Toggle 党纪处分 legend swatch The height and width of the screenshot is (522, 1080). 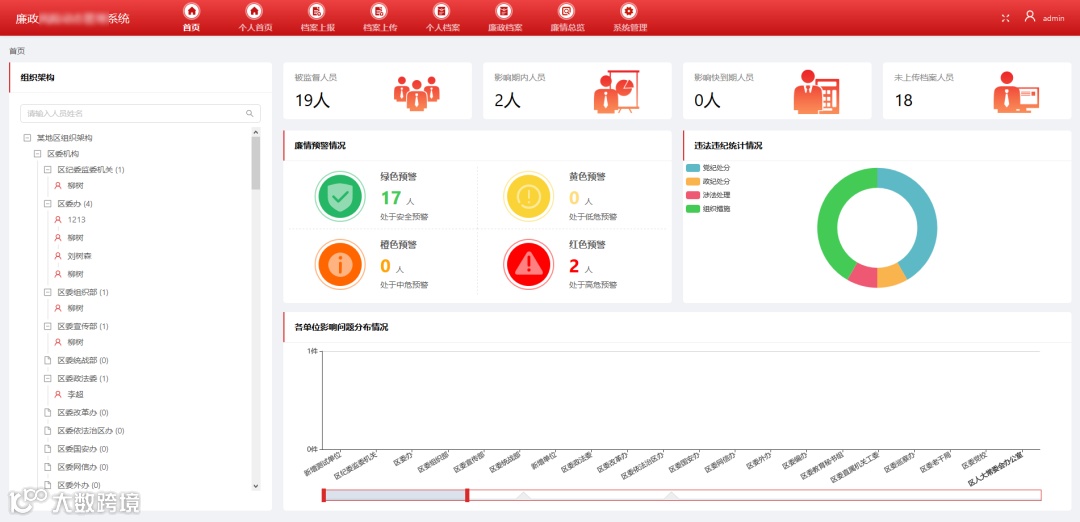click(693, 168)
